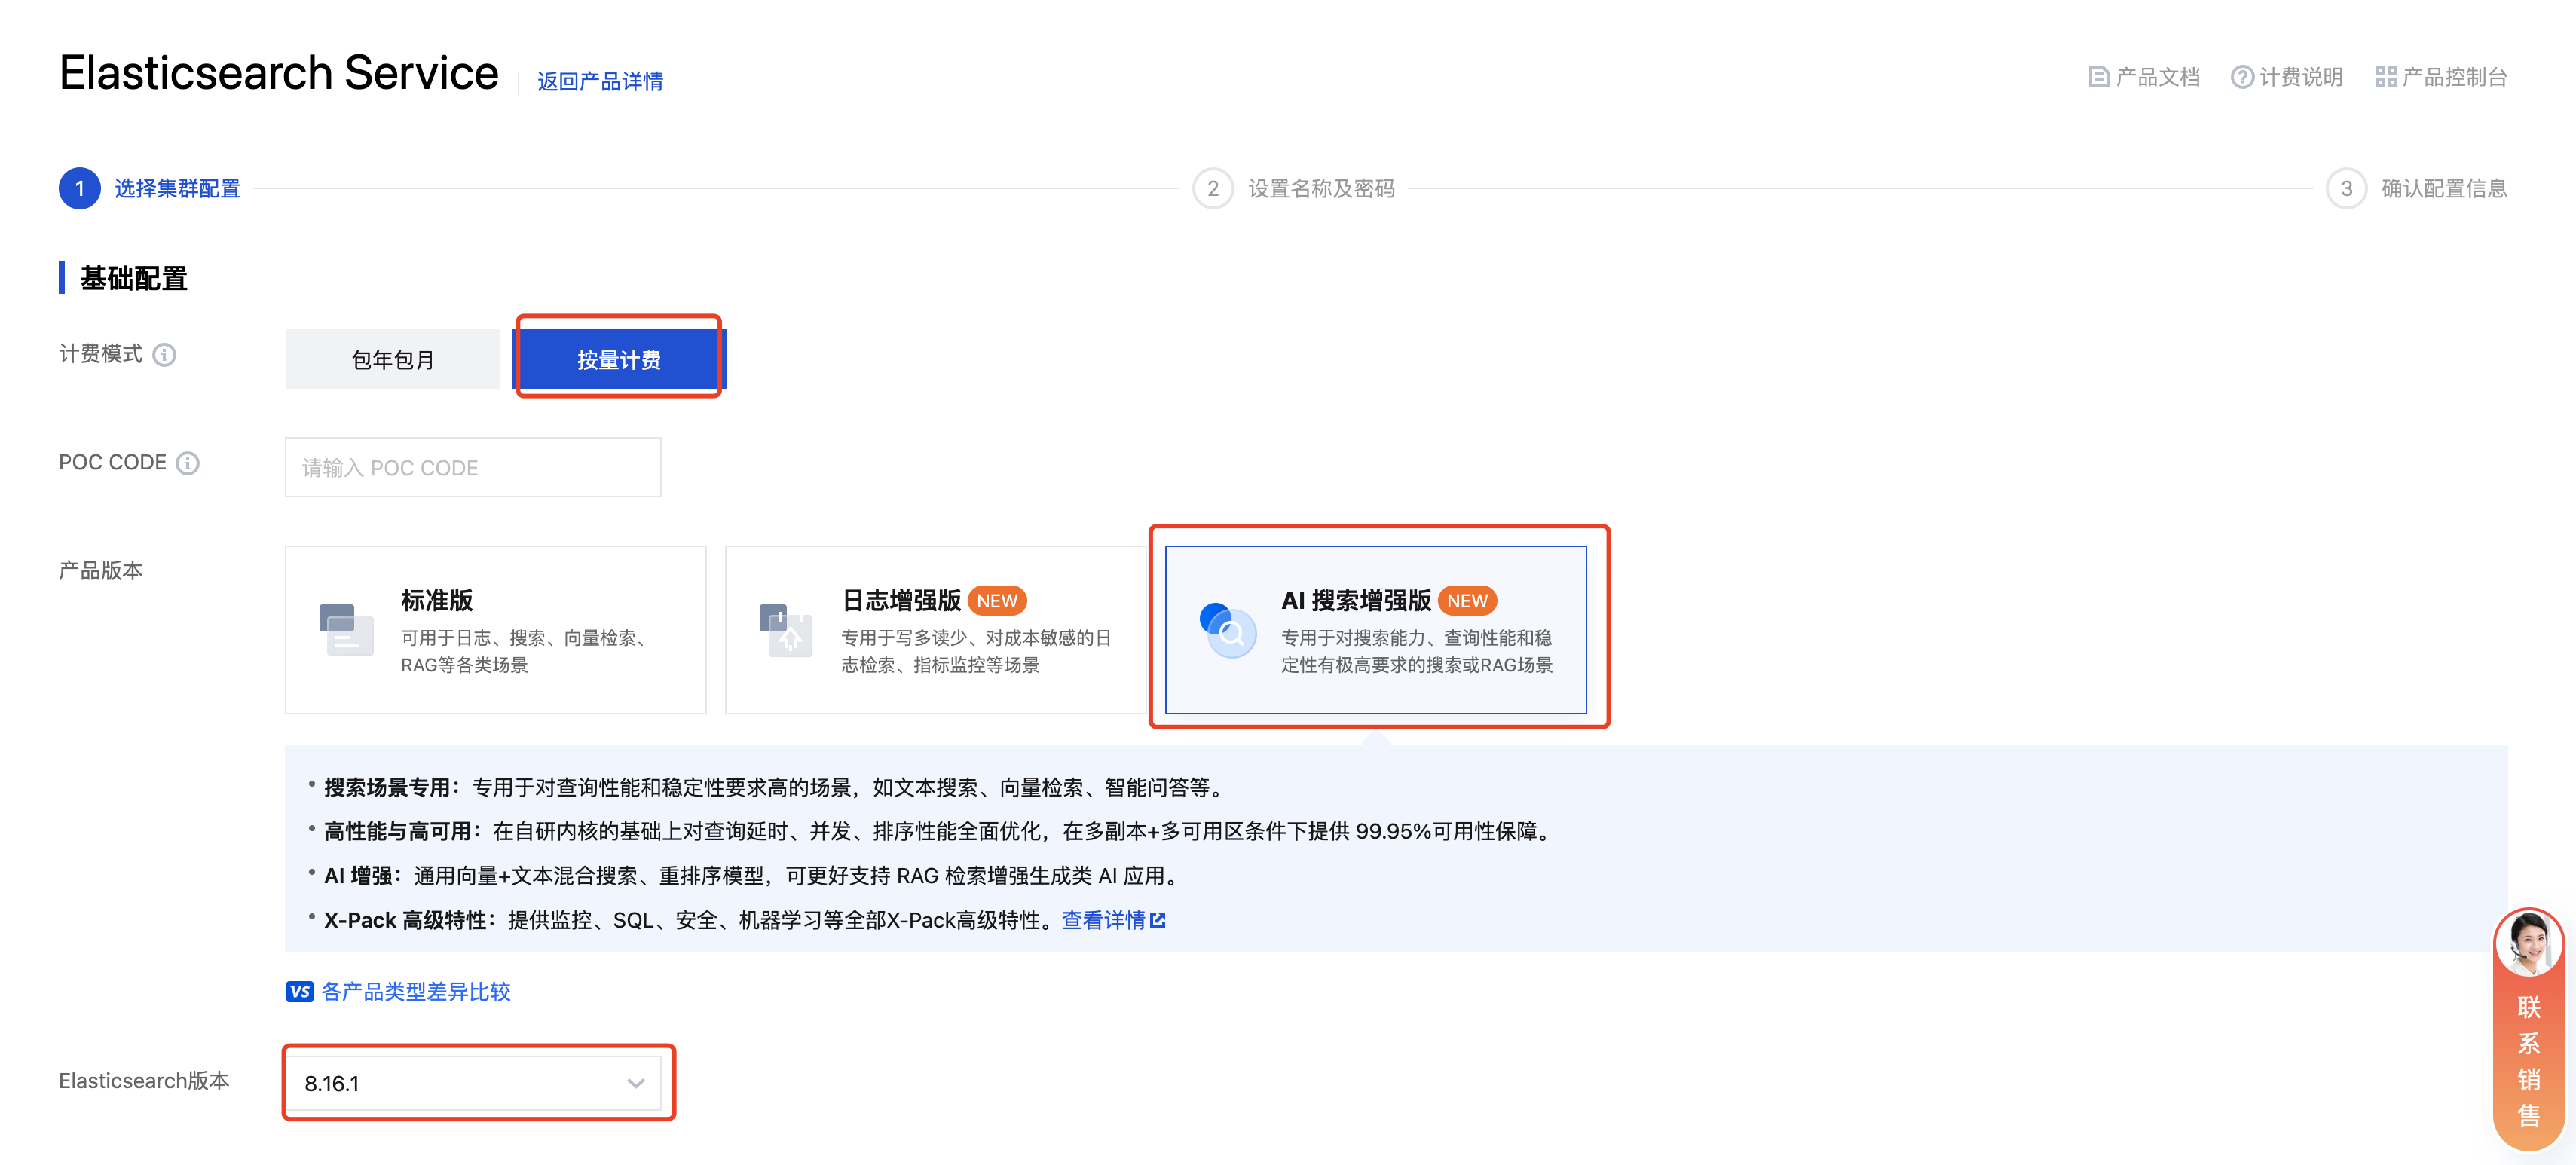Focus the POC CODE input field
Image resolution: width=2576 pixels, height=1165 pixels.
coord(473,467)
